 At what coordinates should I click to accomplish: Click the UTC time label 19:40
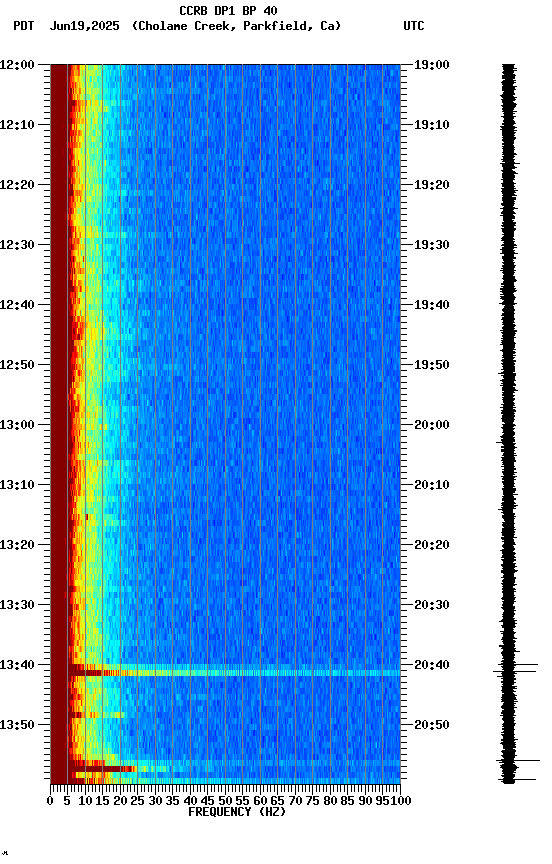[x=432, y=305]
